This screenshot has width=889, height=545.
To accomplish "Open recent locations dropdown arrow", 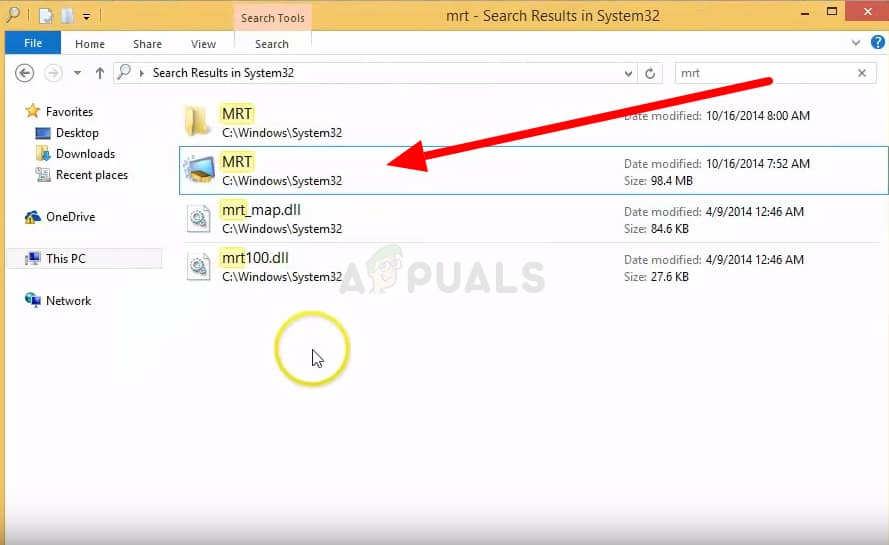I will (x=77, y=73).
